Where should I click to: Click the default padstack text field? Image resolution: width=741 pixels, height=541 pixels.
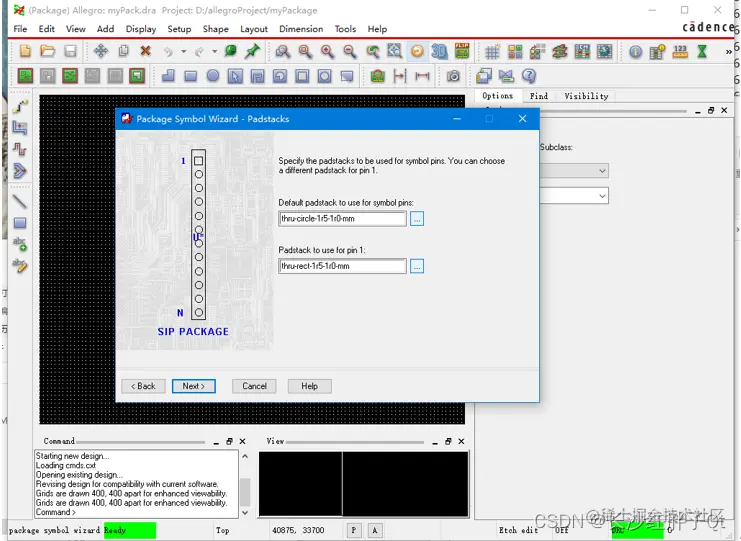(x=343, y=219)
